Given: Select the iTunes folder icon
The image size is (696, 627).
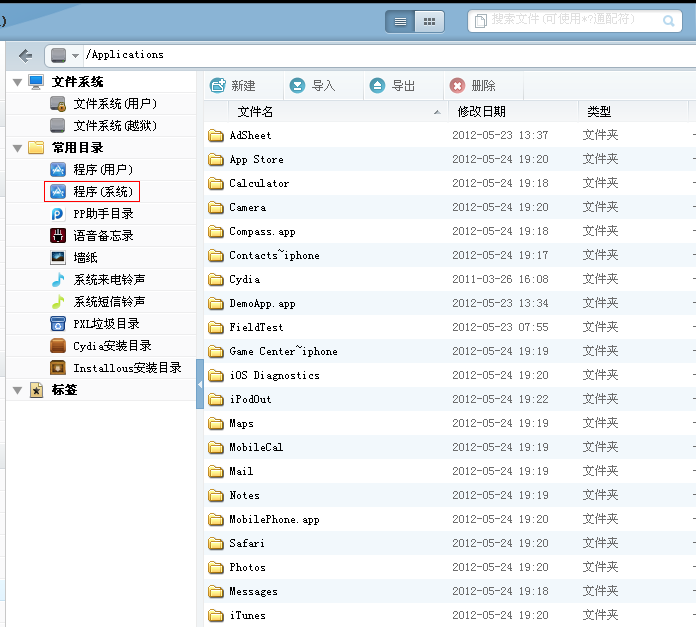Looking at the screenshot, I should click(216, 615).
